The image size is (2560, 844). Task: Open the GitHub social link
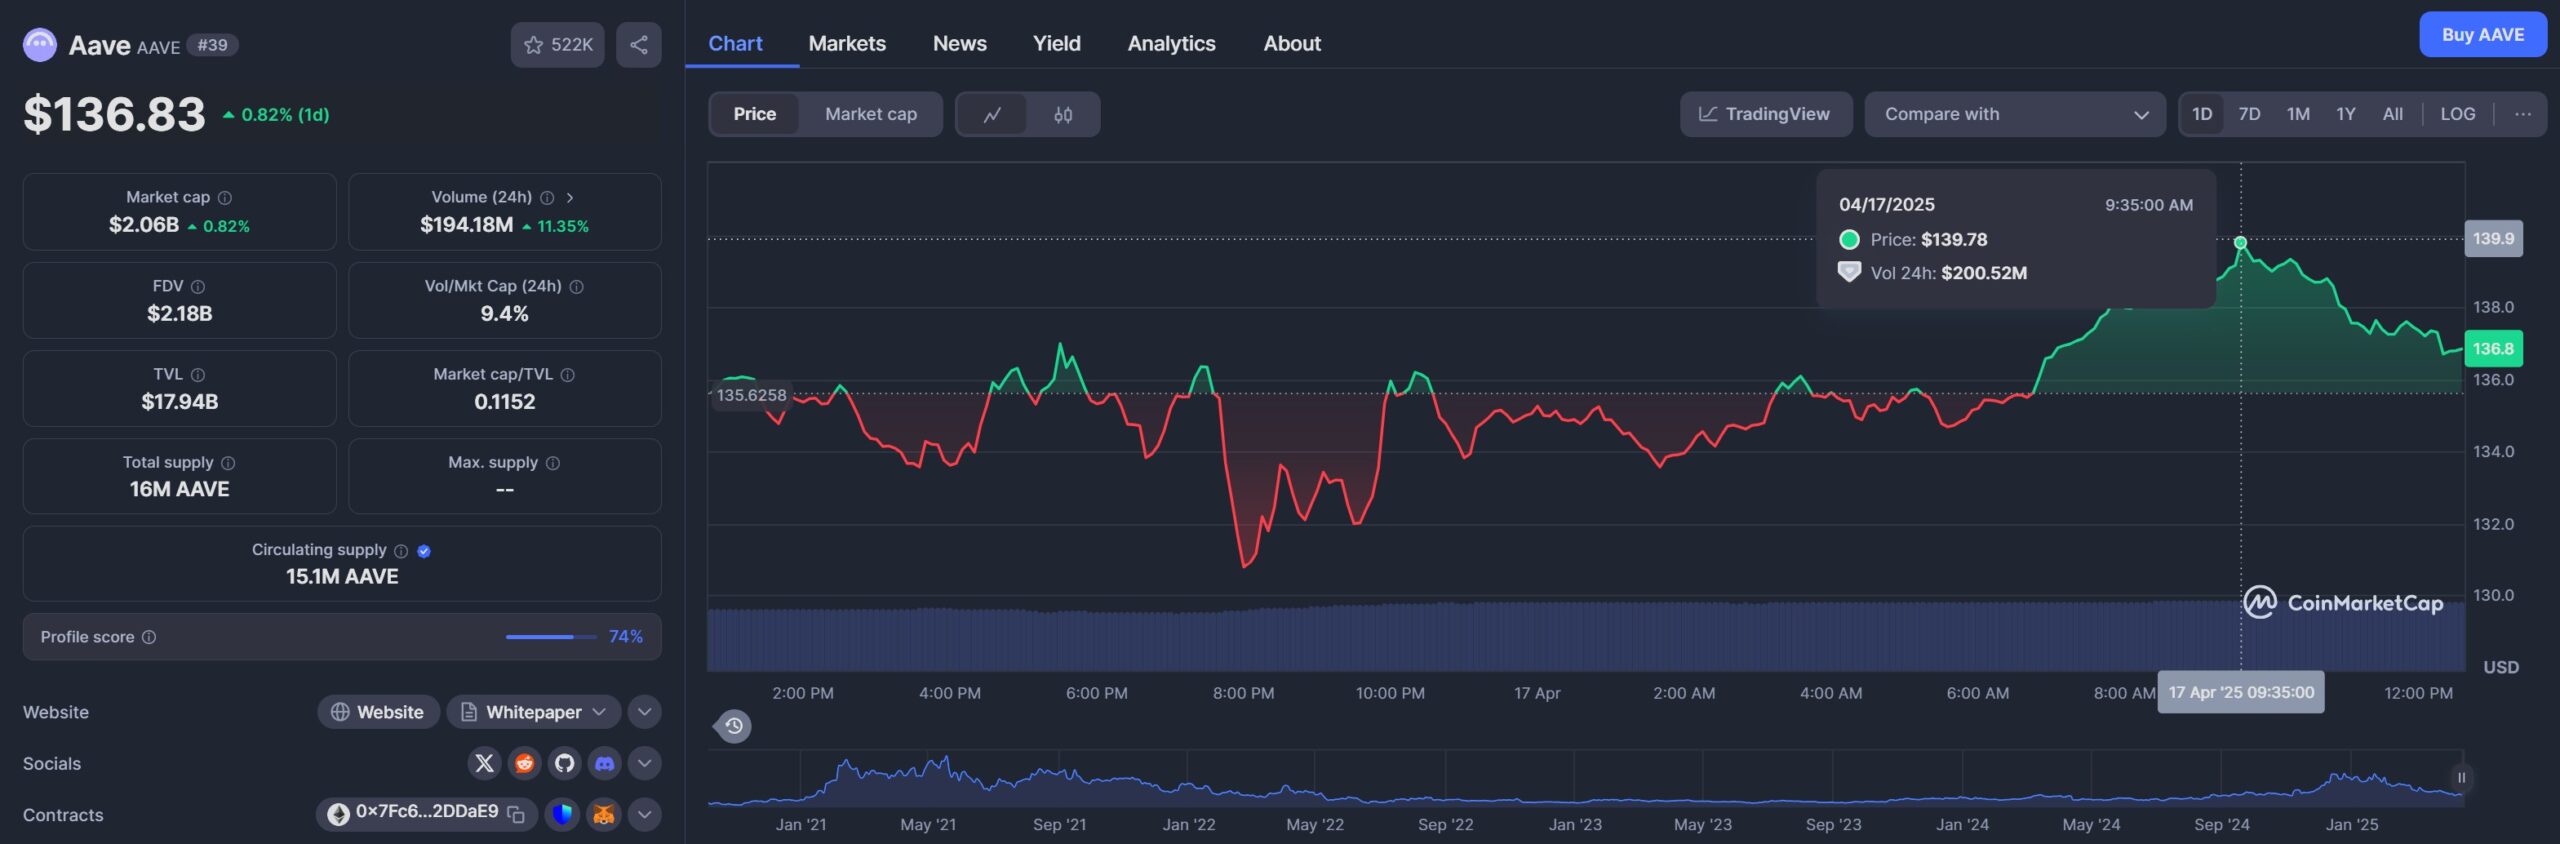point(564,763)
